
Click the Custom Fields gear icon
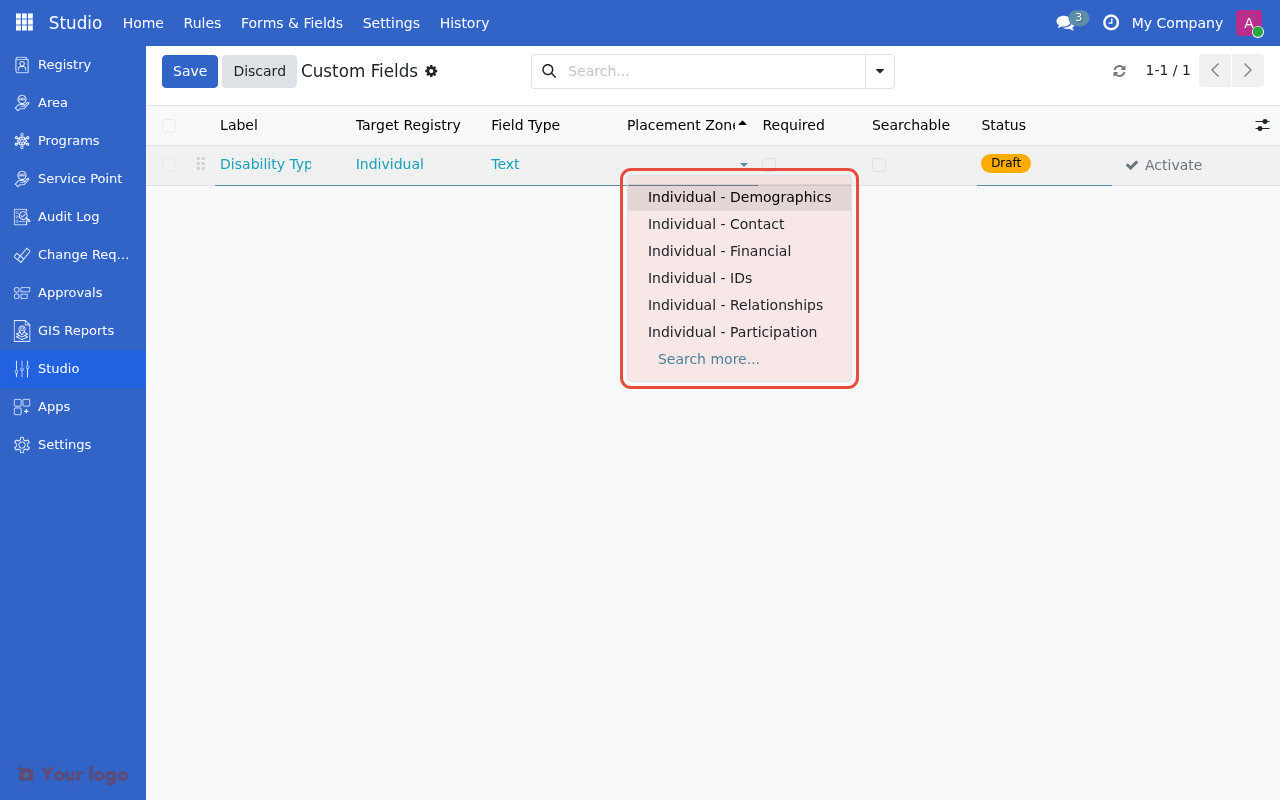[x=431, y=71]
